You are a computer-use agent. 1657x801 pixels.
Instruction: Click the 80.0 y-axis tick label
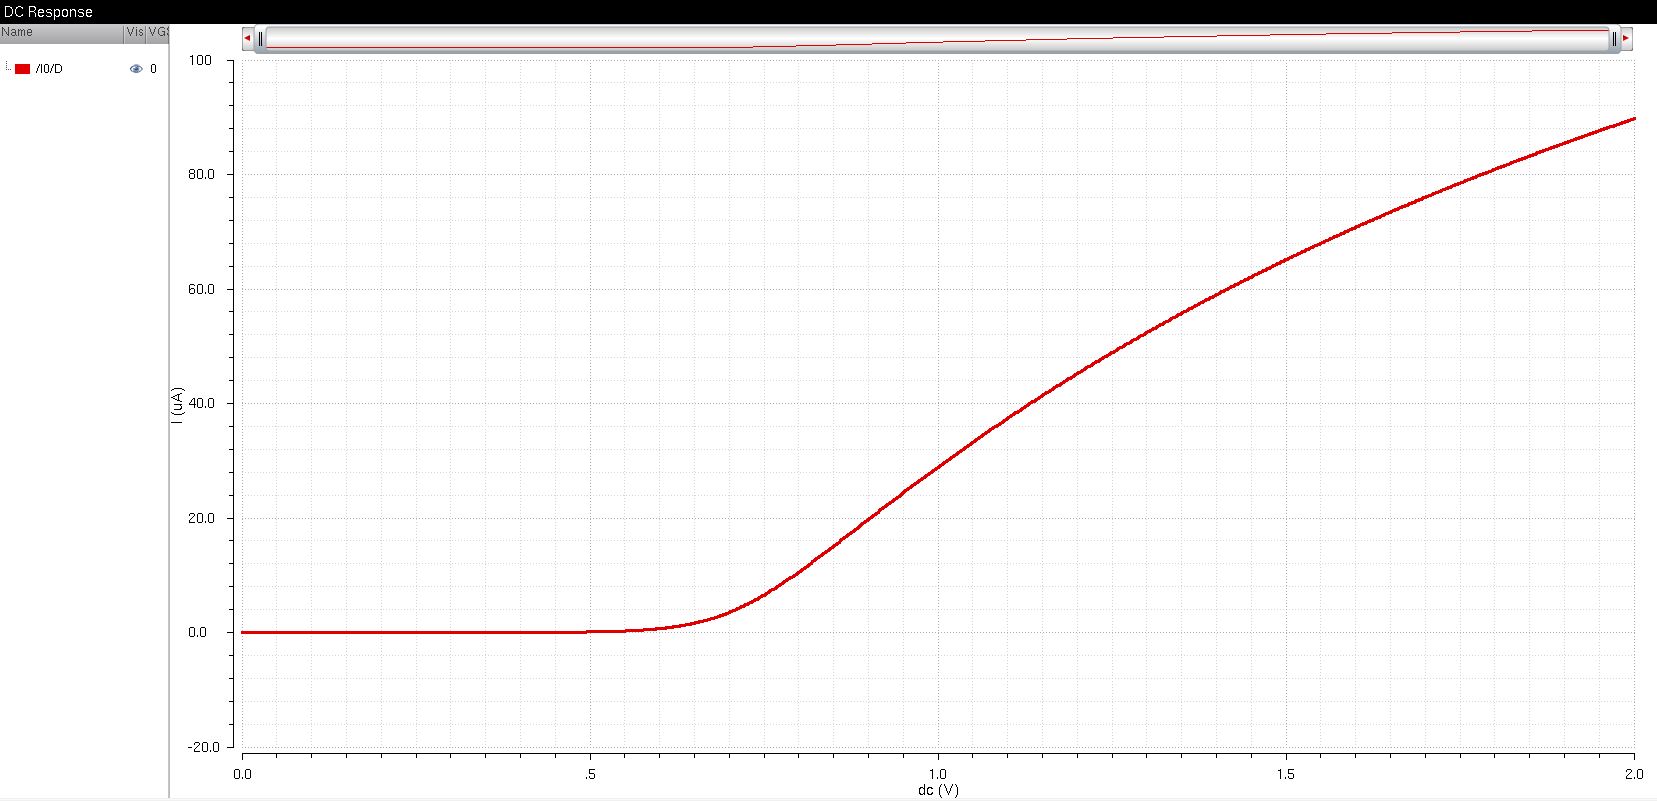pos(201,174)
